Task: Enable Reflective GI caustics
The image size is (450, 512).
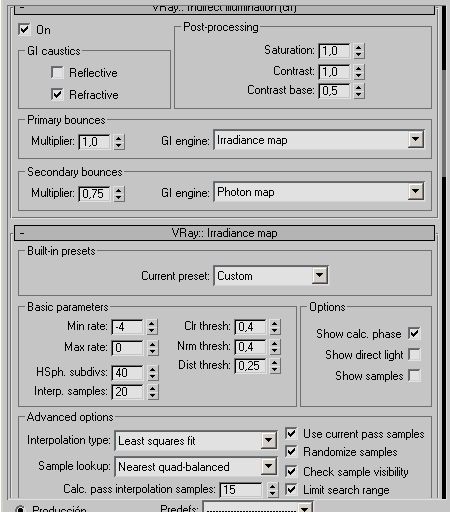Action: click(x=57, y=72)
